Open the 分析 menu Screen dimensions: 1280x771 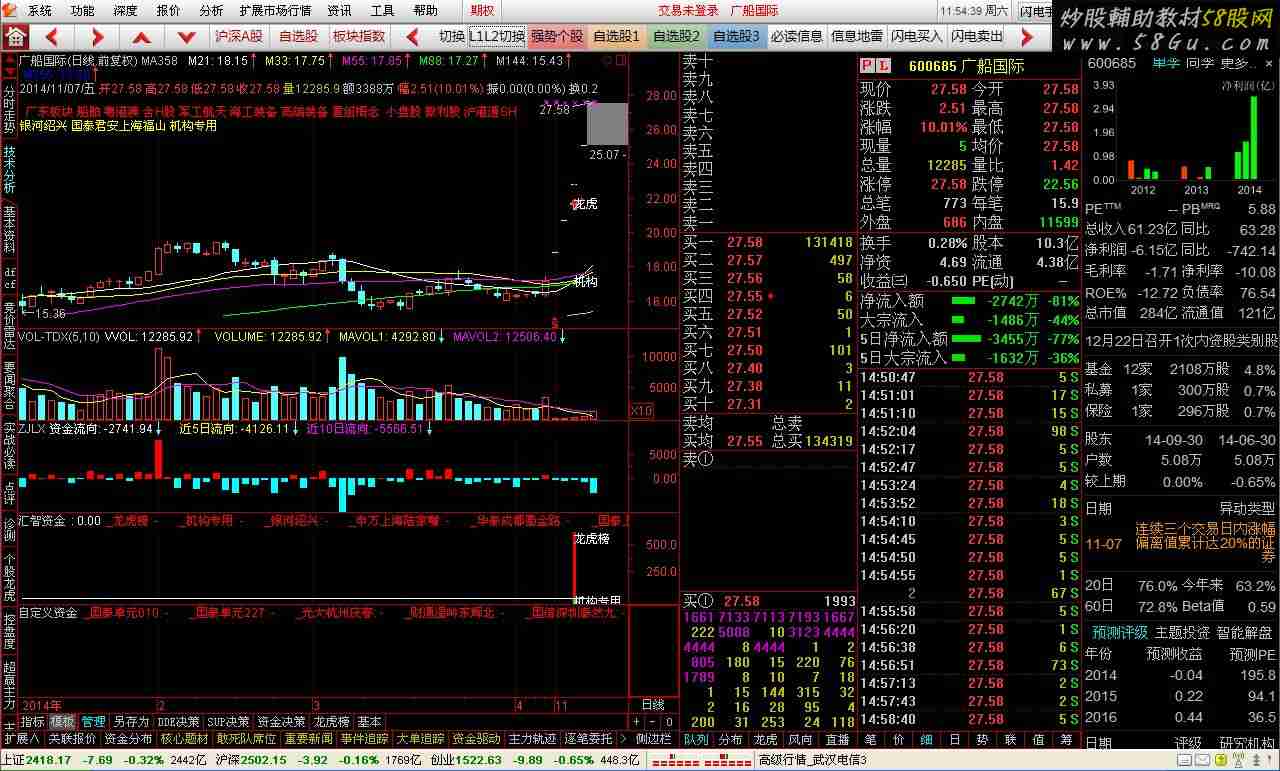coord(211,10)
